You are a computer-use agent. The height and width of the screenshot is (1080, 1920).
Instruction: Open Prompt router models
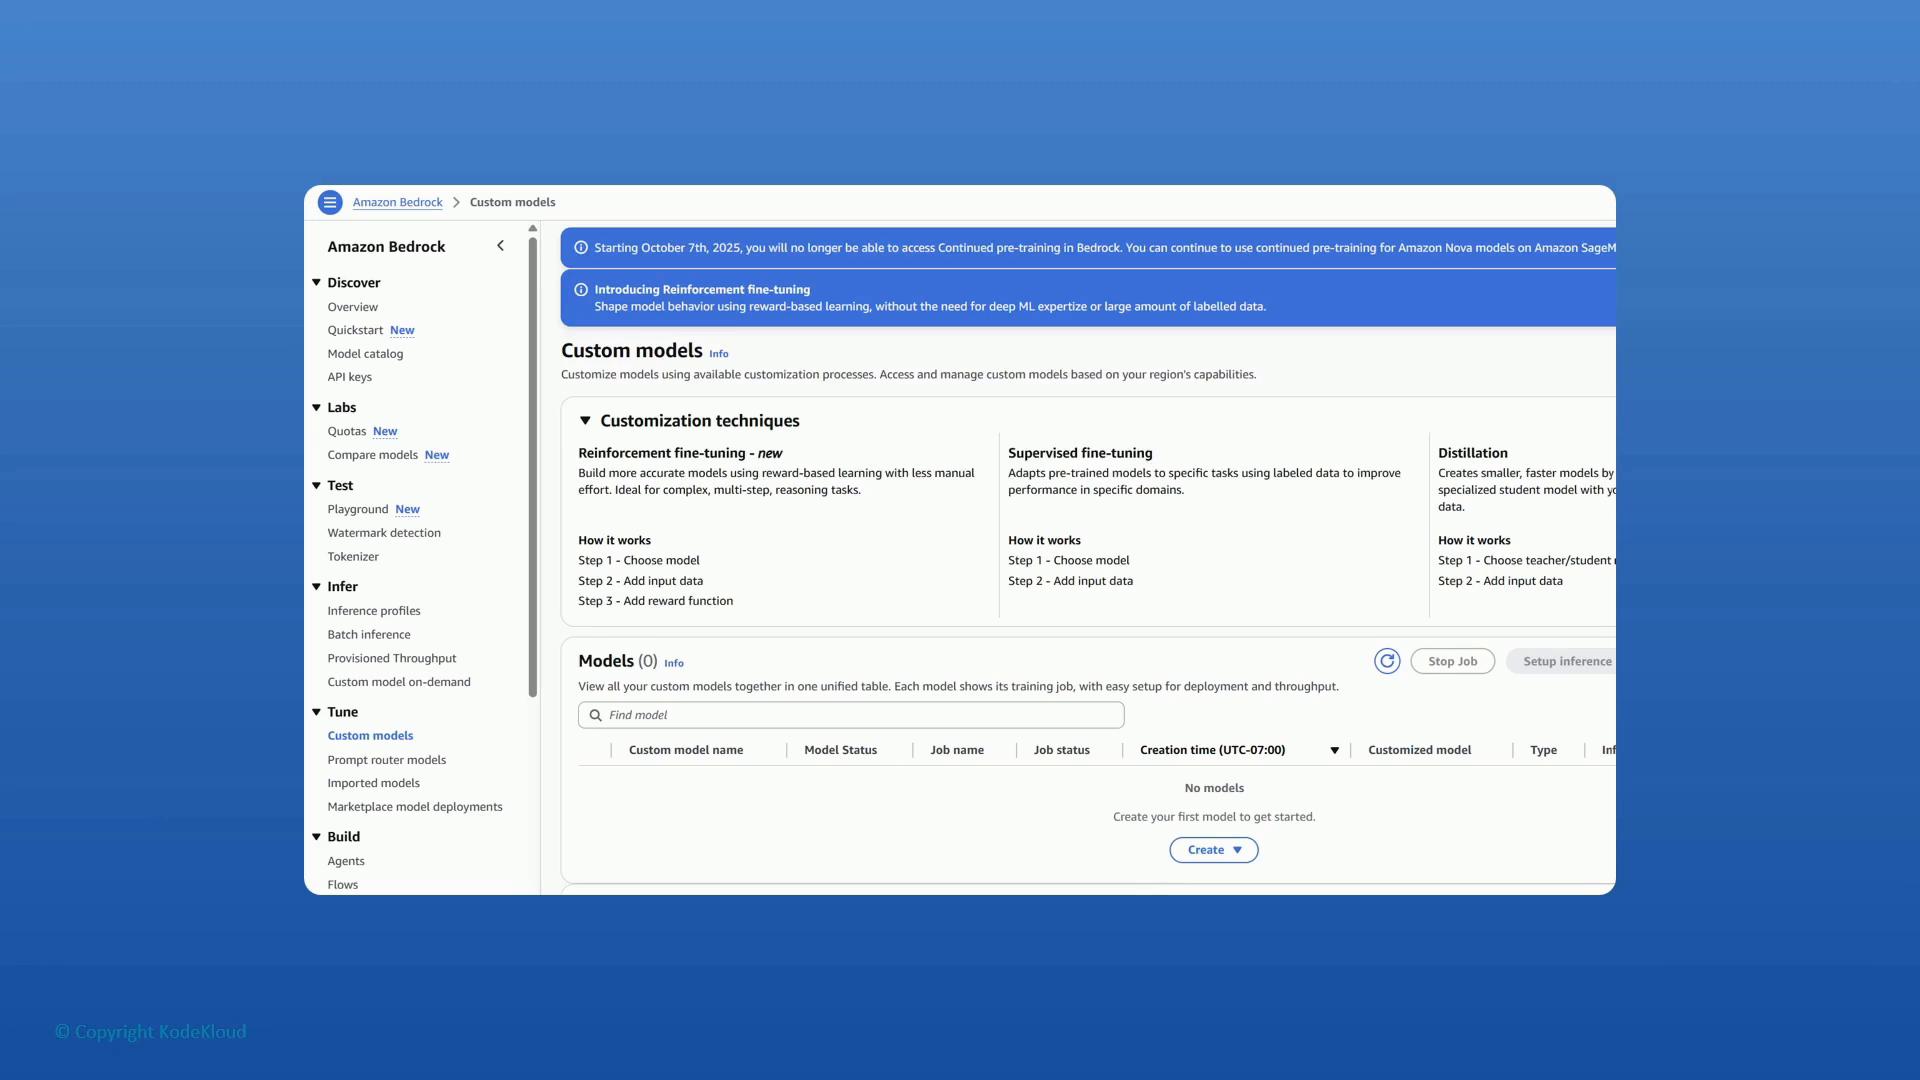click(x=387, y=760)
